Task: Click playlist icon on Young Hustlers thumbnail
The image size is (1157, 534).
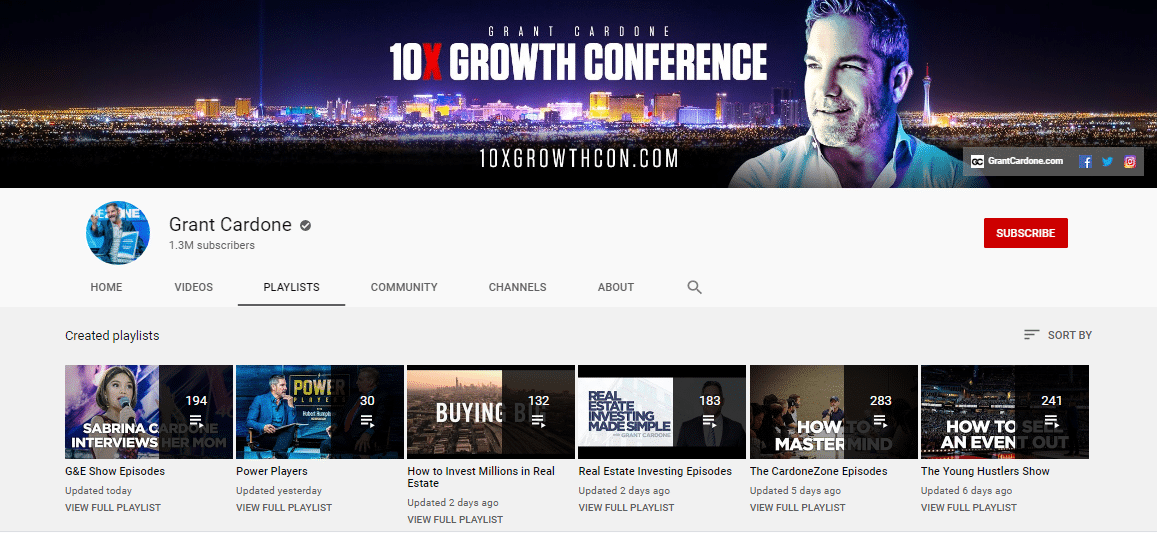Action: point(1051,421)
